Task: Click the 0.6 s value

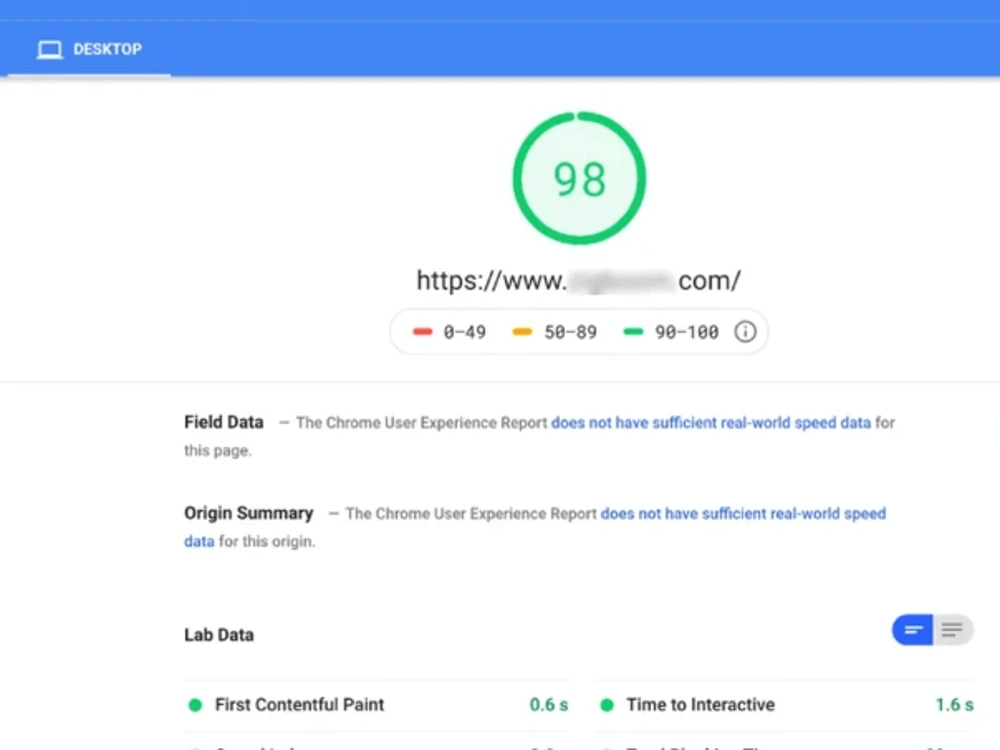Action: coord(548,705)
